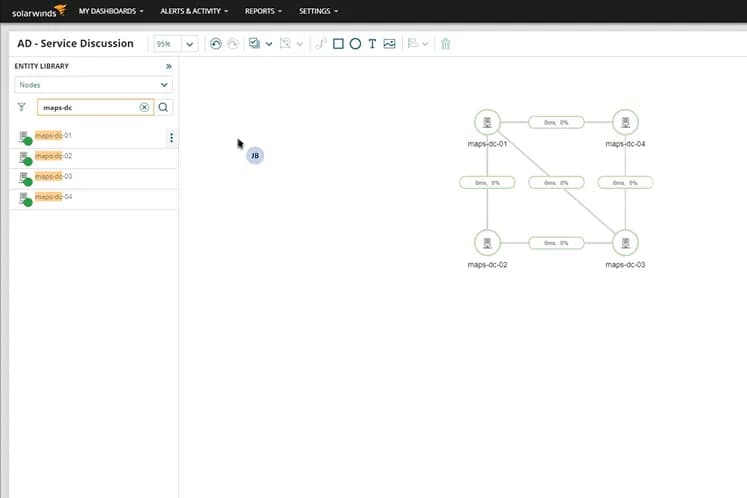The height and width of the screenshot is (498, 747).
Task: Expand the selection tool dropdown arrow
Action: [x=269, y=44]
